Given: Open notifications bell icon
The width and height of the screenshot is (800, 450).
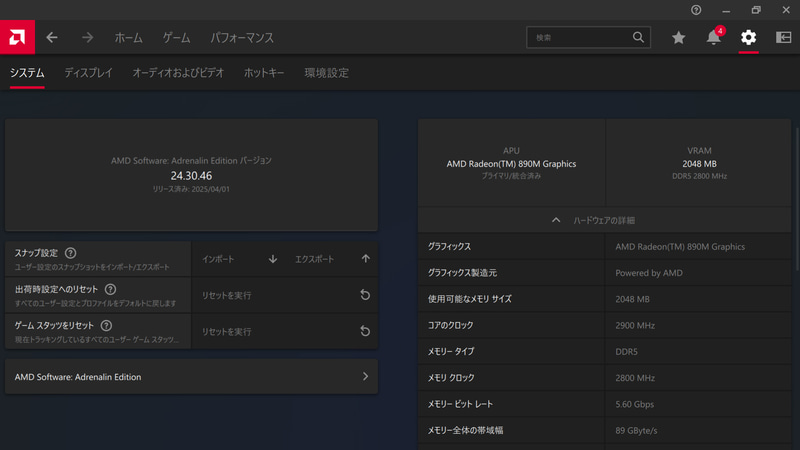Looking at the screenshot, I should tap(714, 37).
